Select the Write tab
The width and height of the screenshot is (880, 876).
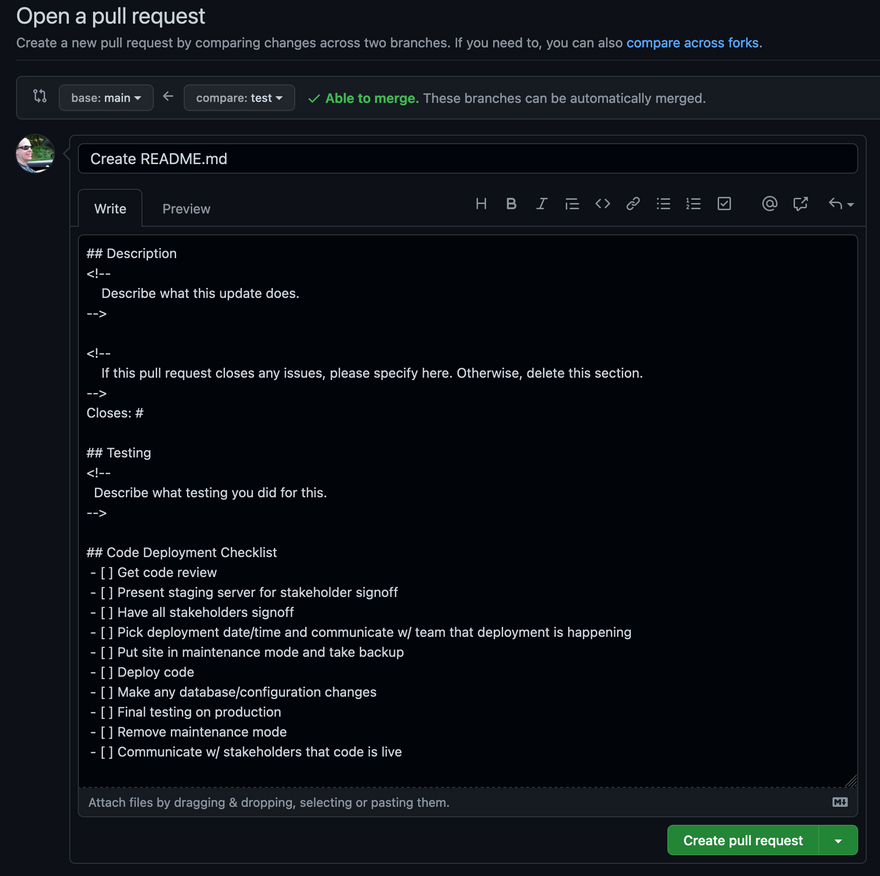pos(110,209)
